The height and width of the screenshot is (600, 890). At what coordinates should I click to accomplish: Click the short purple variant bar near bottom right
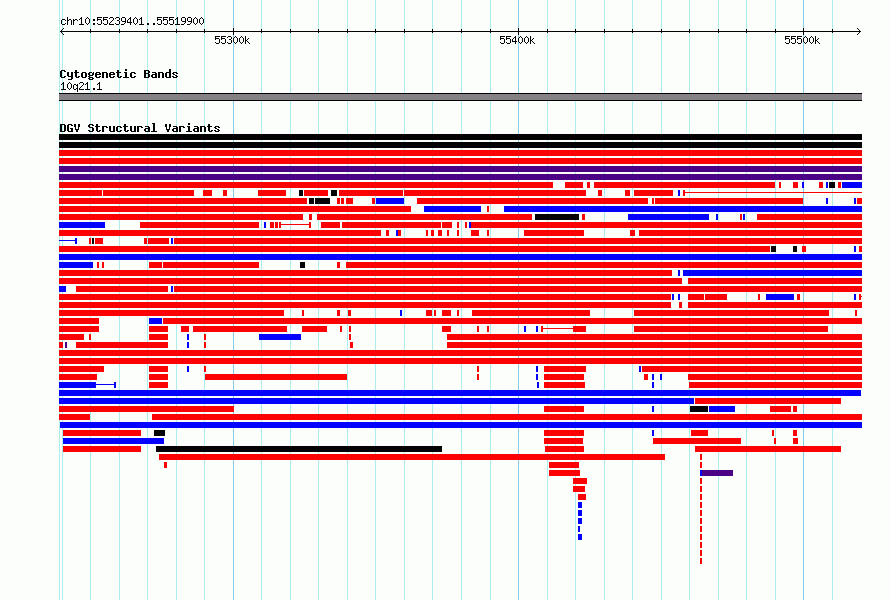716,473
